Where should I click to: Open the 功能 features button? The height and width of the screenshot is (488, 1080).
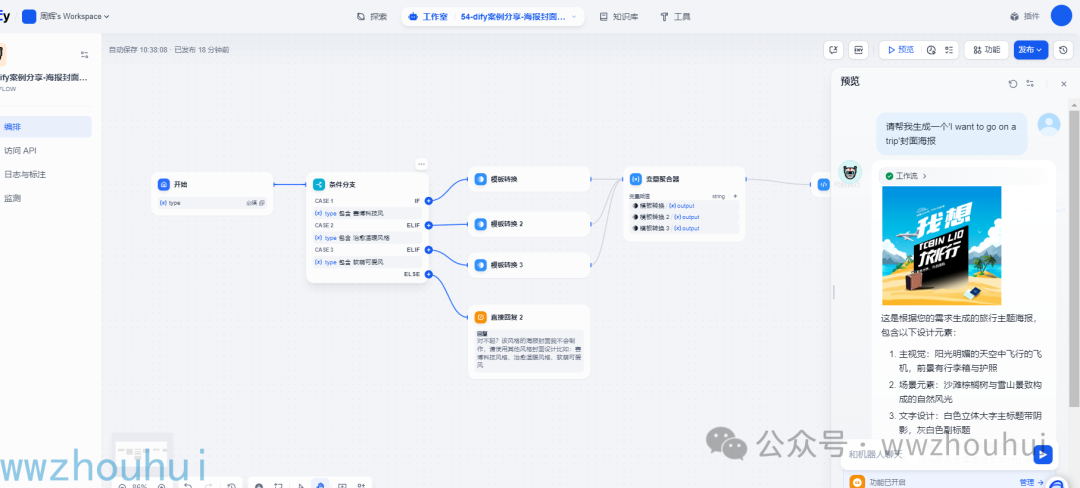[986, 50]
